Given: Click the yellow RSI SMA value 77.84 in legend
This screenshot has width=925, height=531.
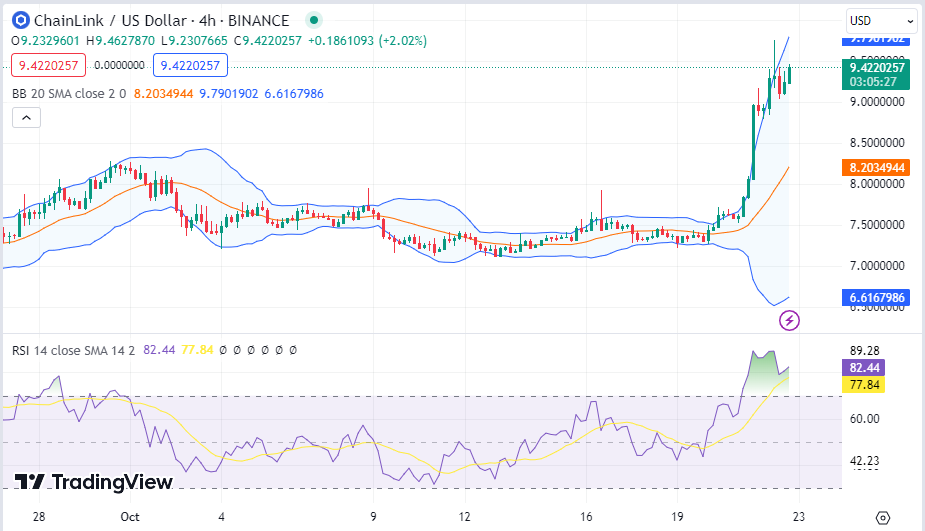Looking at the screenshot, I should pos(197,350).
